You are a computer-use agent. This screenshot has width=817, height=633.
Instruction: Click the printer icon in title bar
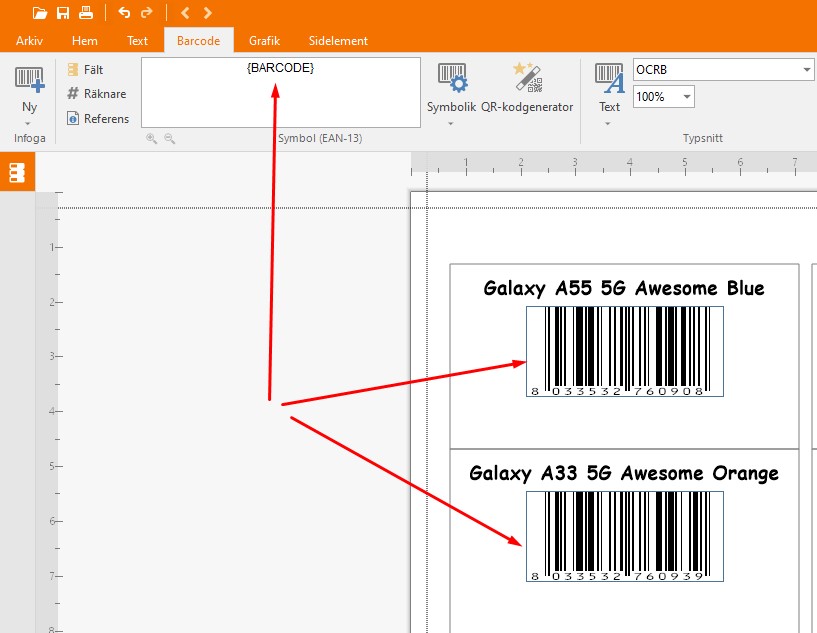tap(86, 13)
